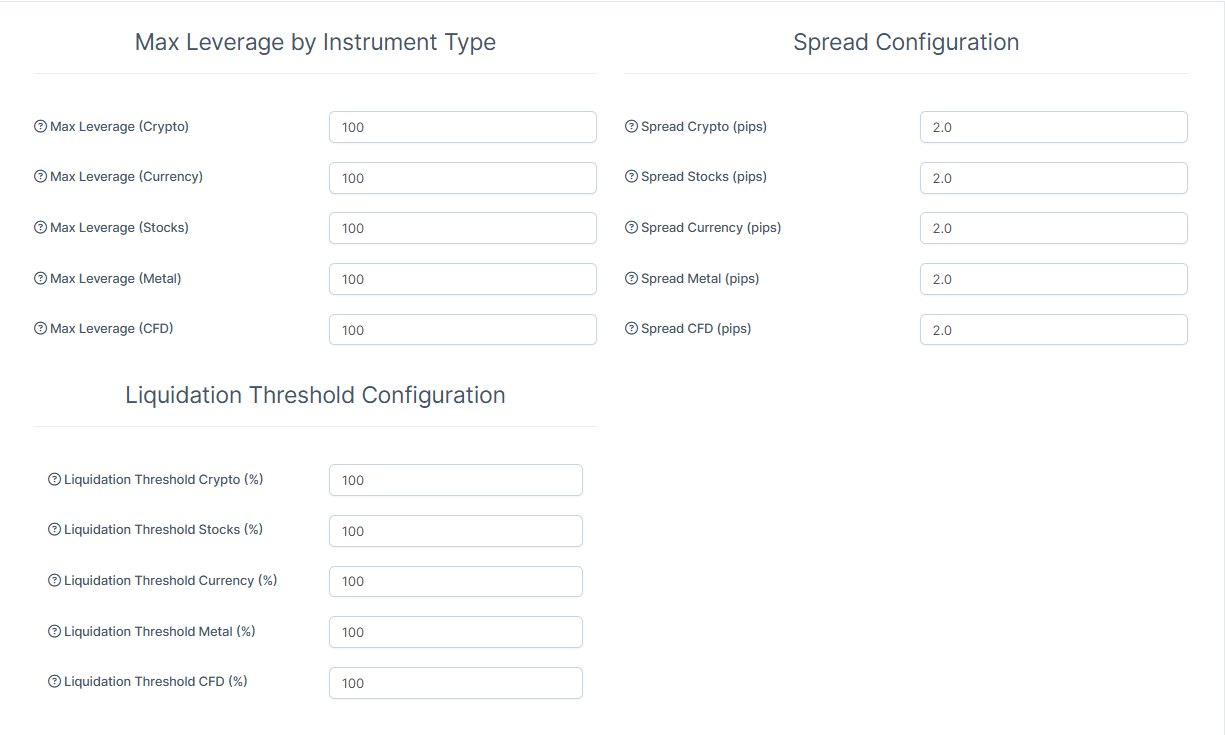Click the Spread CFD (pips) input box
1225x735 pixels.
click(x=1053, y=330)
